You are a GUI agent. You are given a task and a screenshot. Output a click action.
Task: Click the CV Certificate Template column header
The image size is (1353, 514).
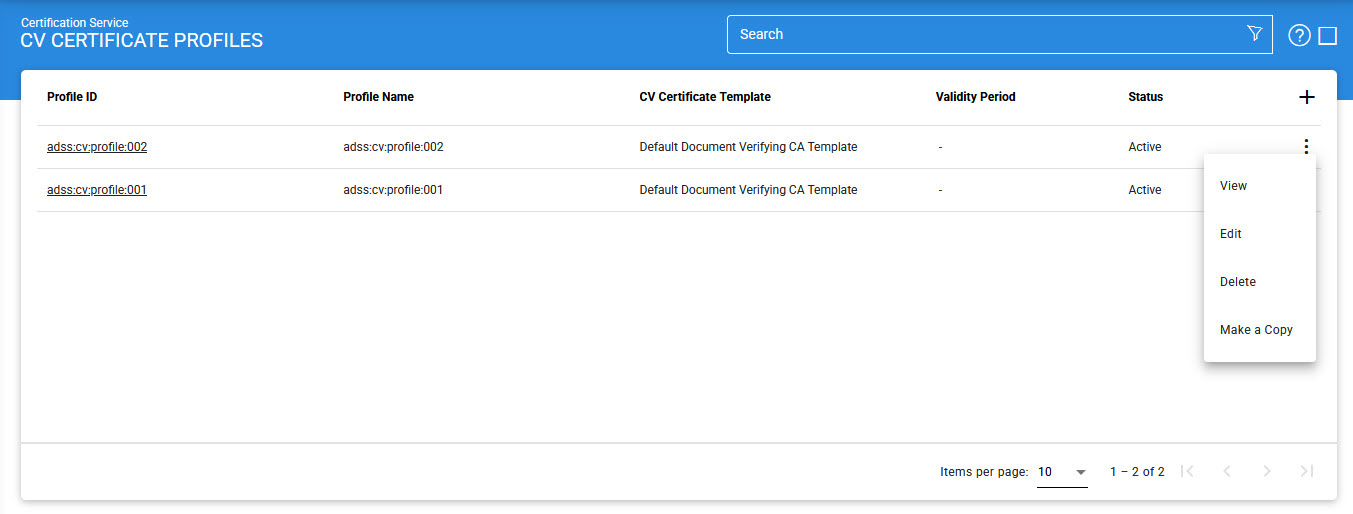point(705,97)
